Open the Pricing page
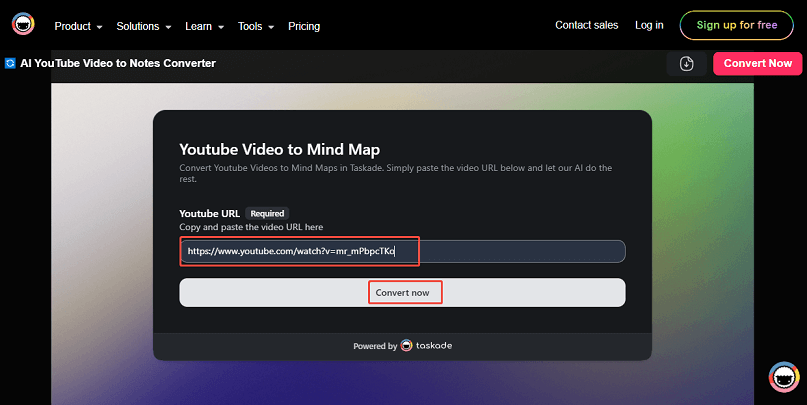Viewport: 807px width, 405px height. (x=304, y=26)
